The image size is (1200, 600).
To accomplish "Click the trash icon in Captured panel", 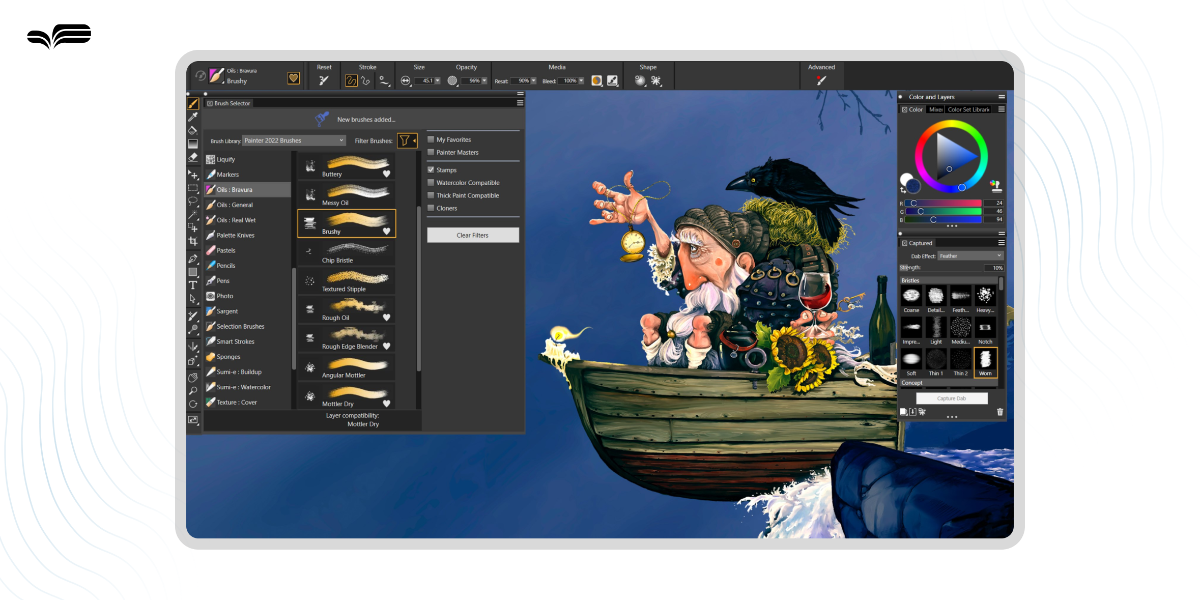I will pos(999,412).
